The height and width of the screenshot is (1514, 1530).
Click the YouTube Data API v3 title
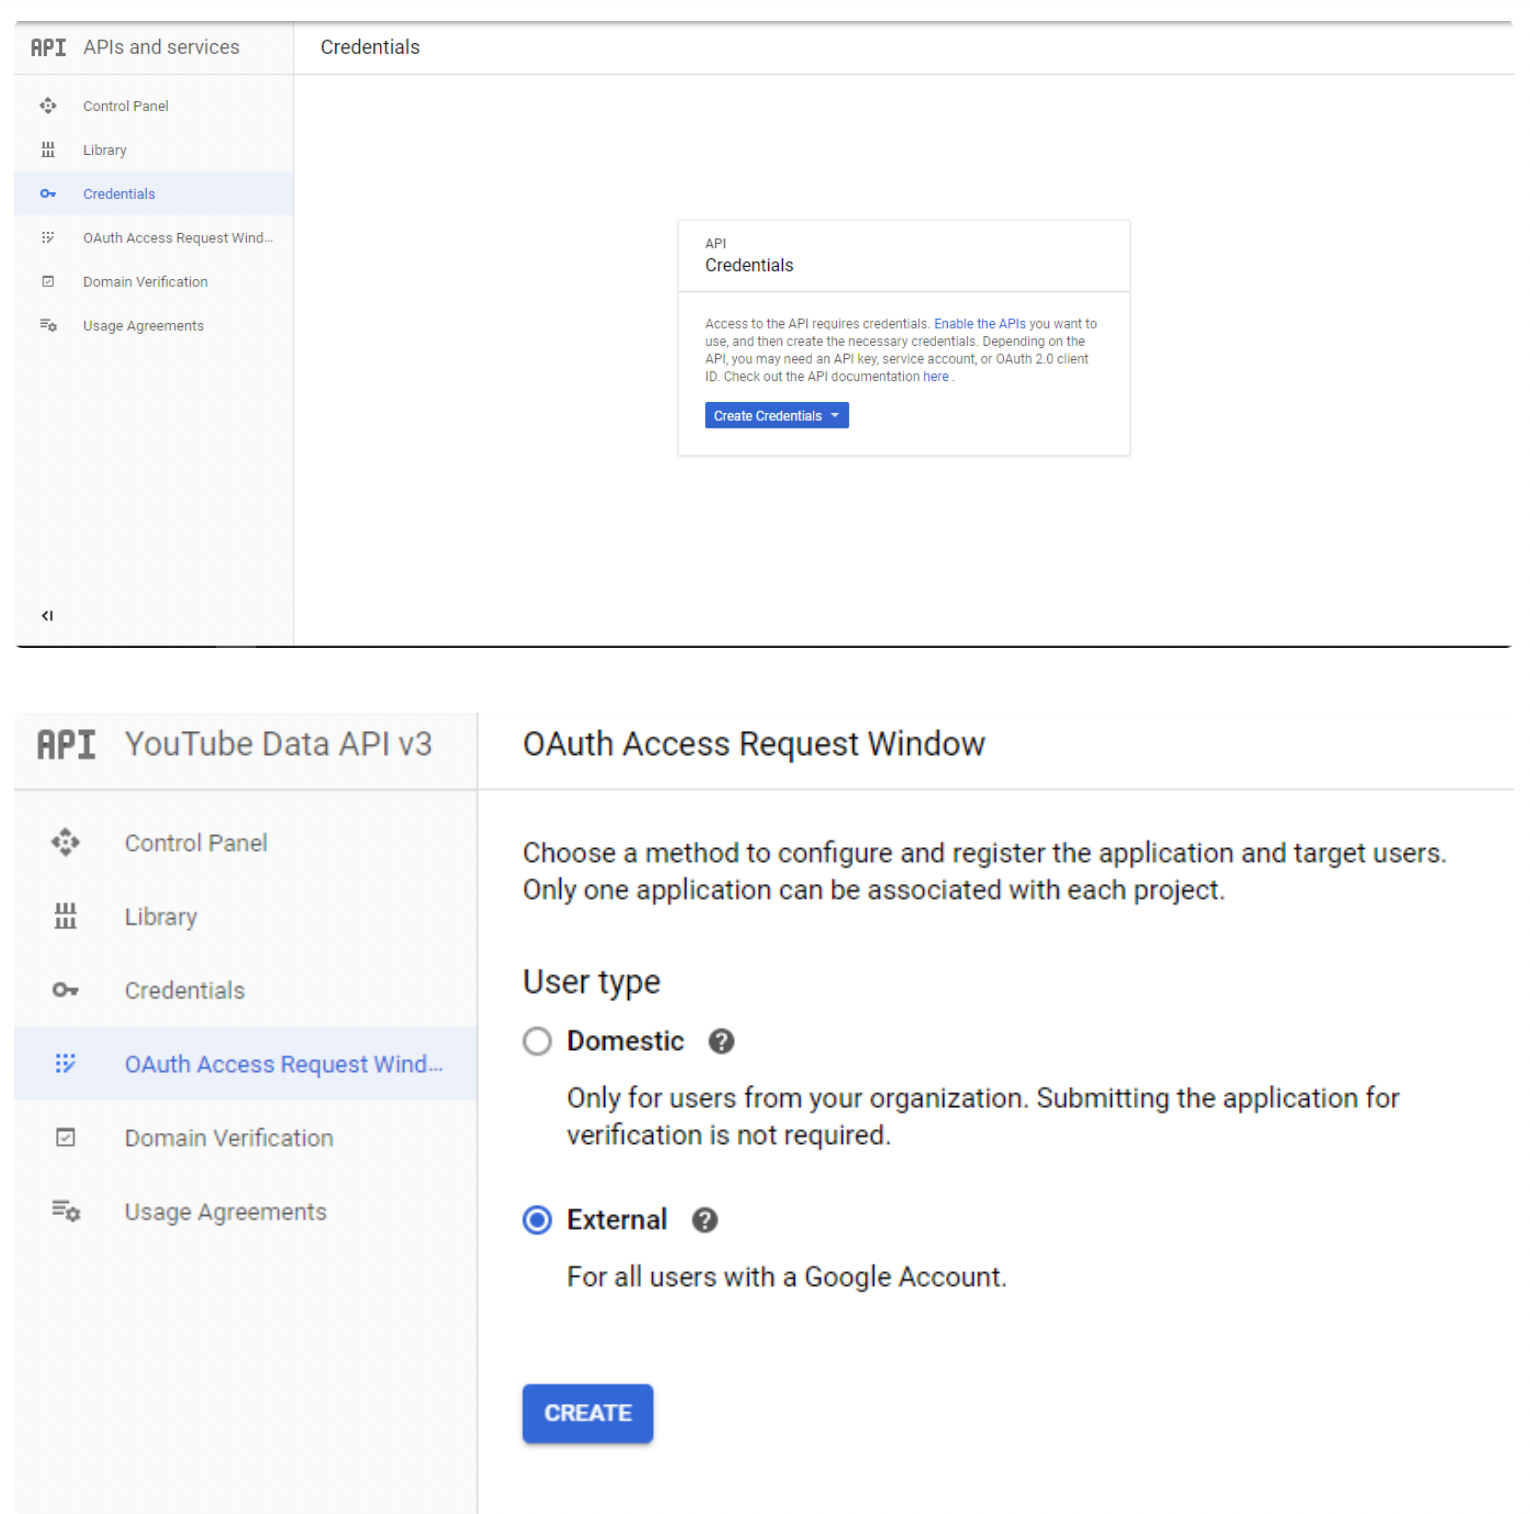pos(278,744)
